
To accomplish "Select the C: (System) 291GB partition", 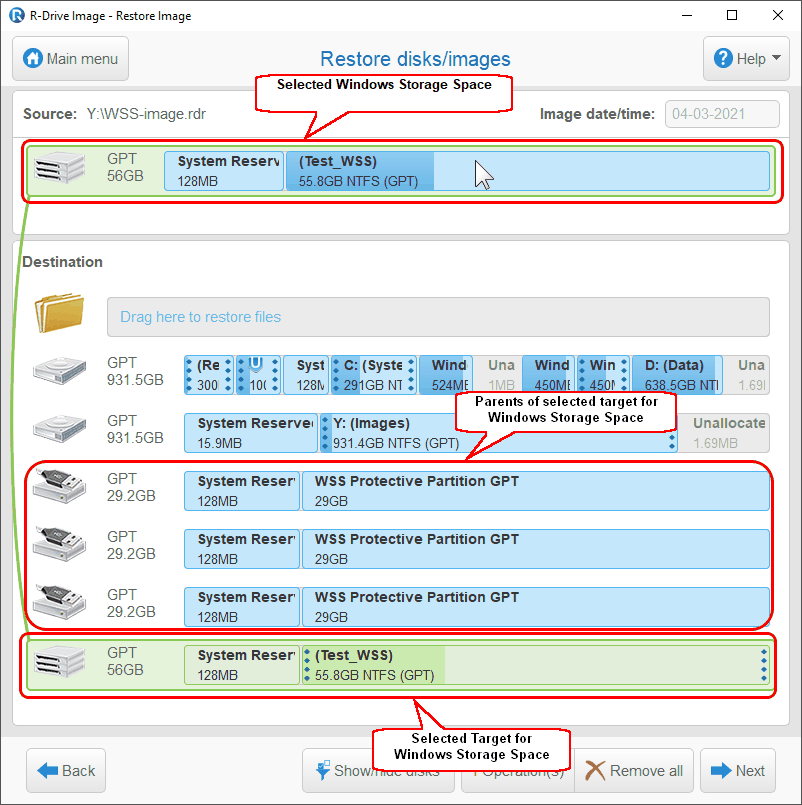I will tap(373, 375).
